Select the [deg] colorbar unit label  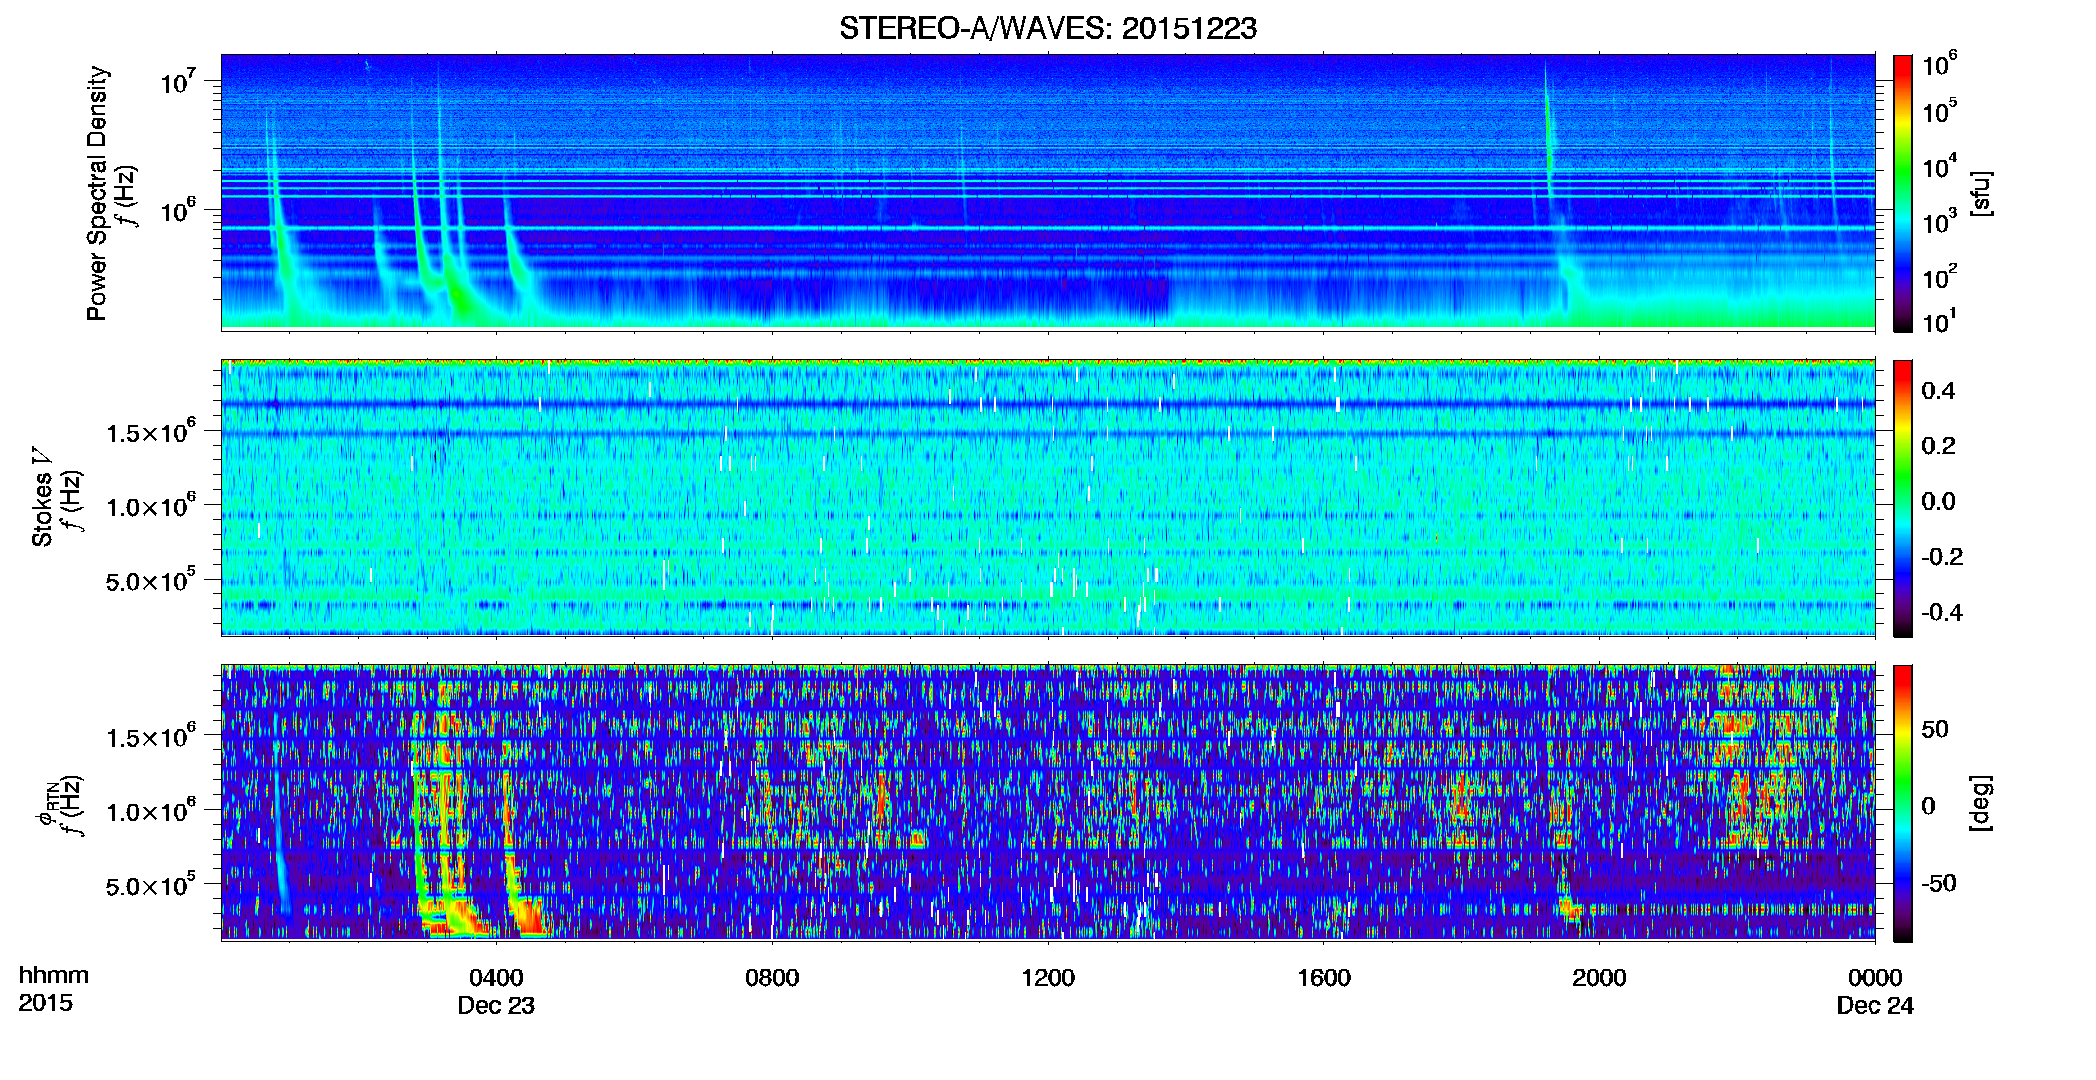click(x=1982, y=803)
